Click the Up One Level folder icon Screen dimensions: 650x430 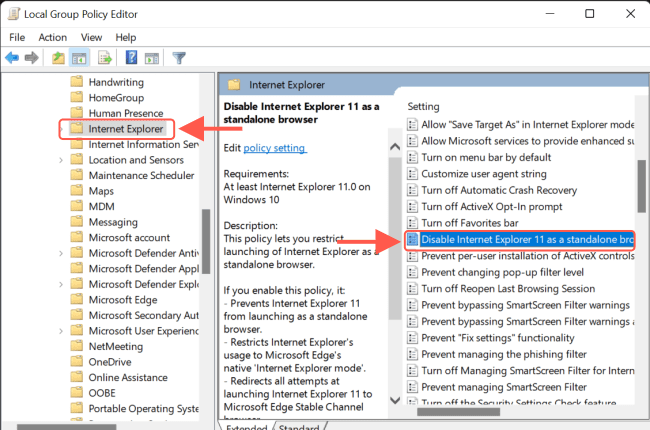(x=59, y=58)
